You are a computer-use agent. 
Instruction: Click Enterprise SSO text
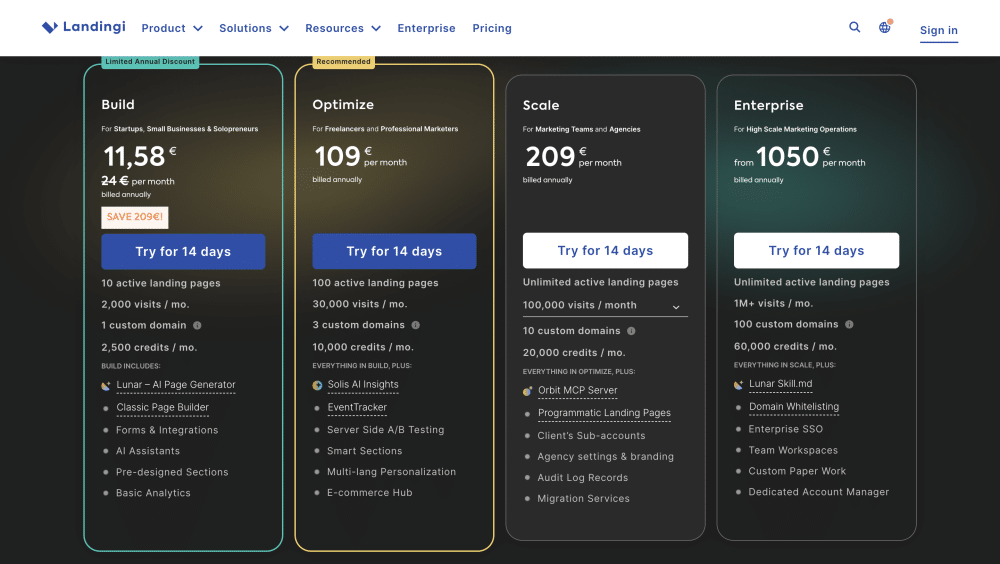coord(786,429)
